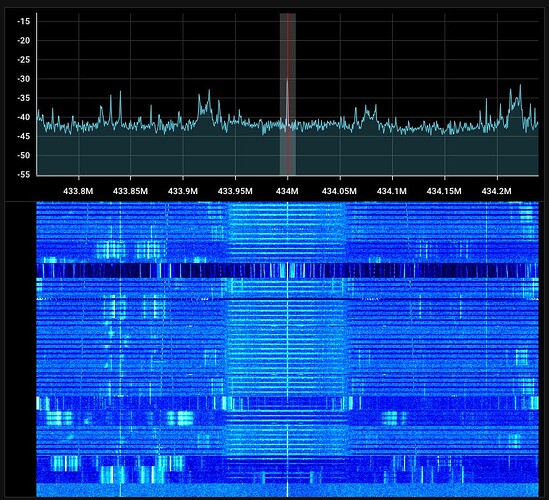The width and height of the screenshot is (549, 500).
Task: Click the 433.8M frequency axis label
Action: click(78, 191)
